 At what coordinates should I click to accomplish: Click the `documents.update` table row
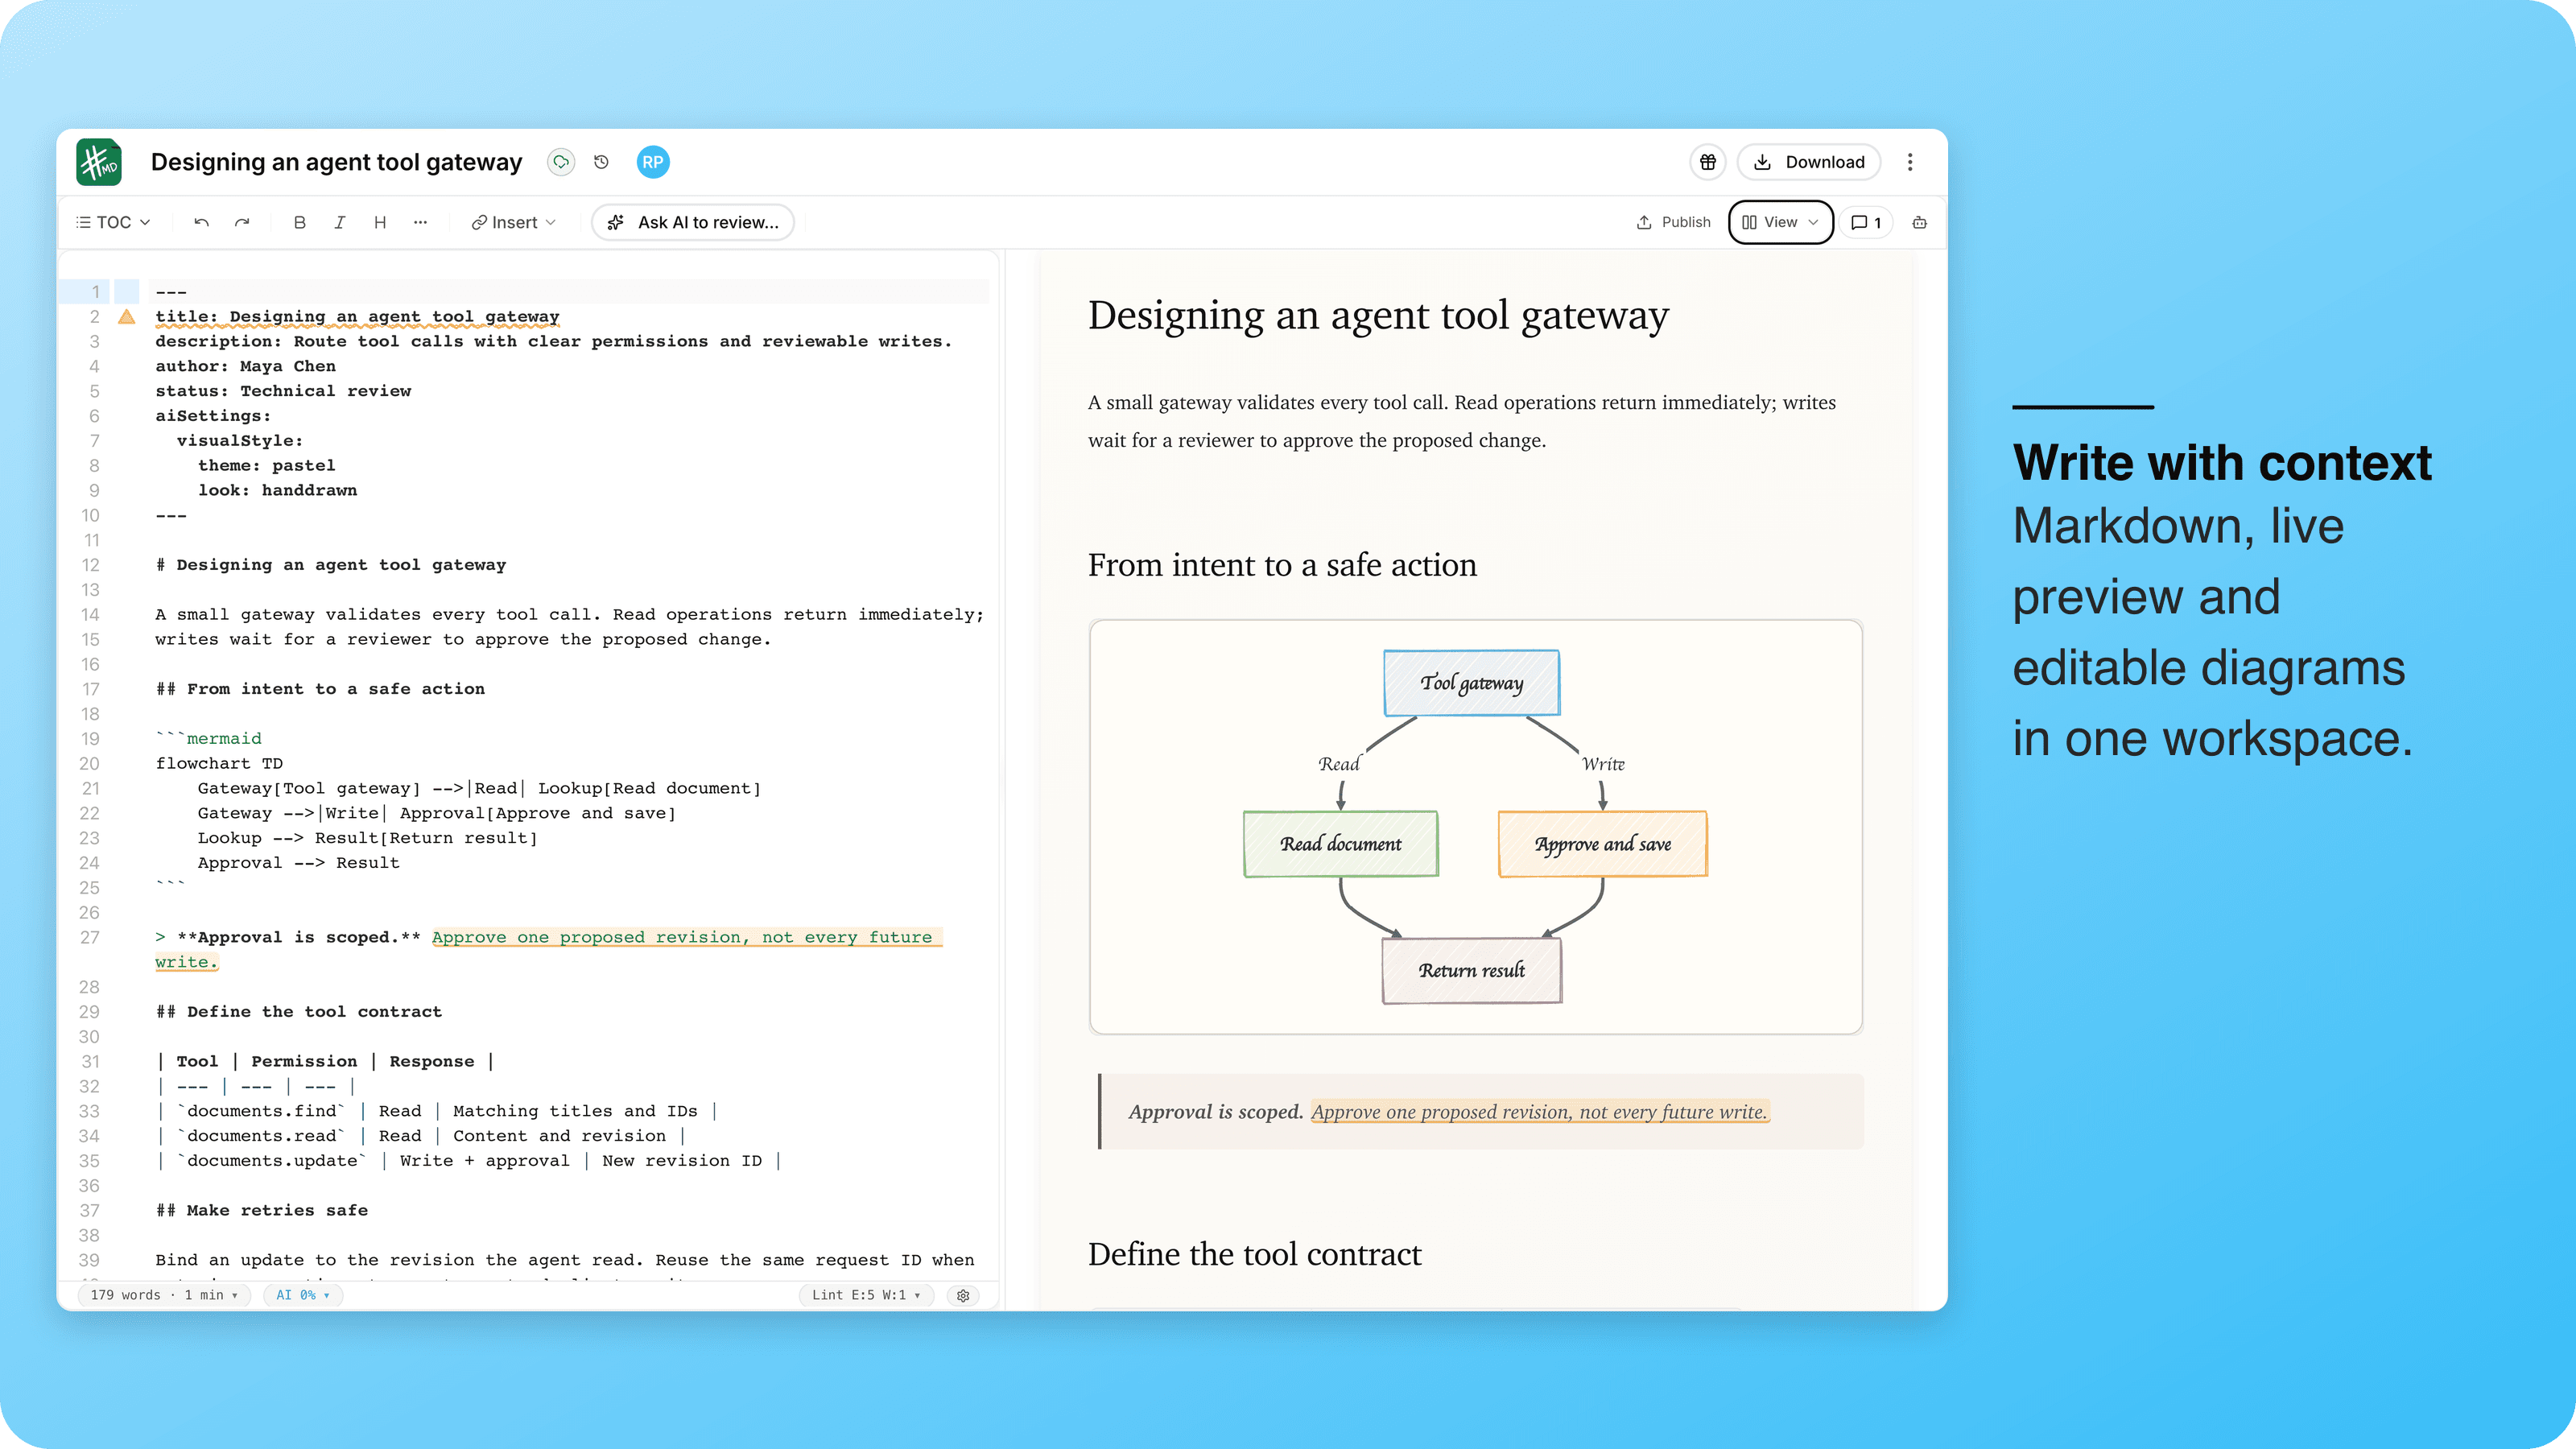tap(469, 1161)
